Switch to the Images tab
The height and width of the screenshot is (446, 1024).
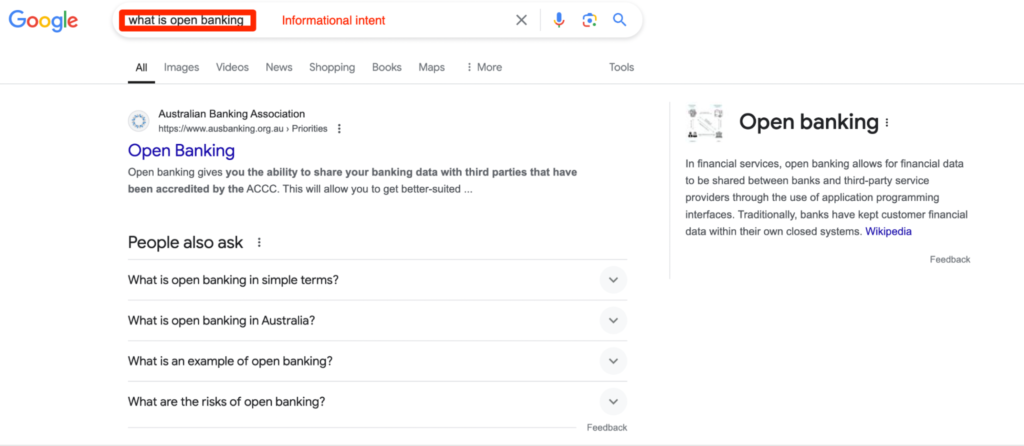click(182, 67)
